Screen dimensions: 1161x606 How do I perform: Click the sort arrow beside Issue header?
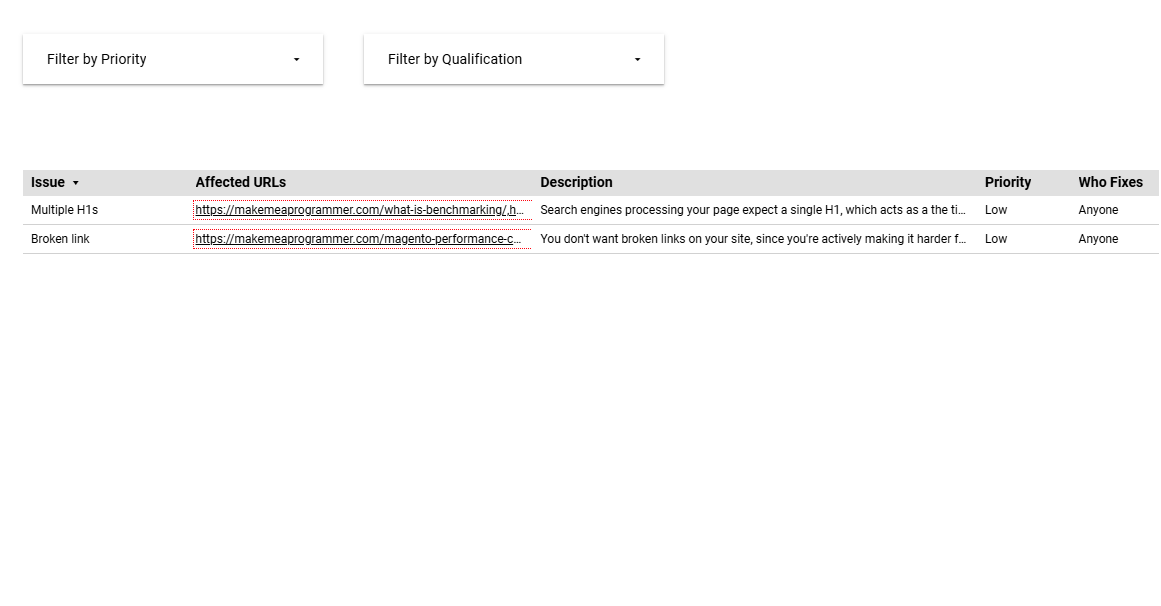(76, 183)
